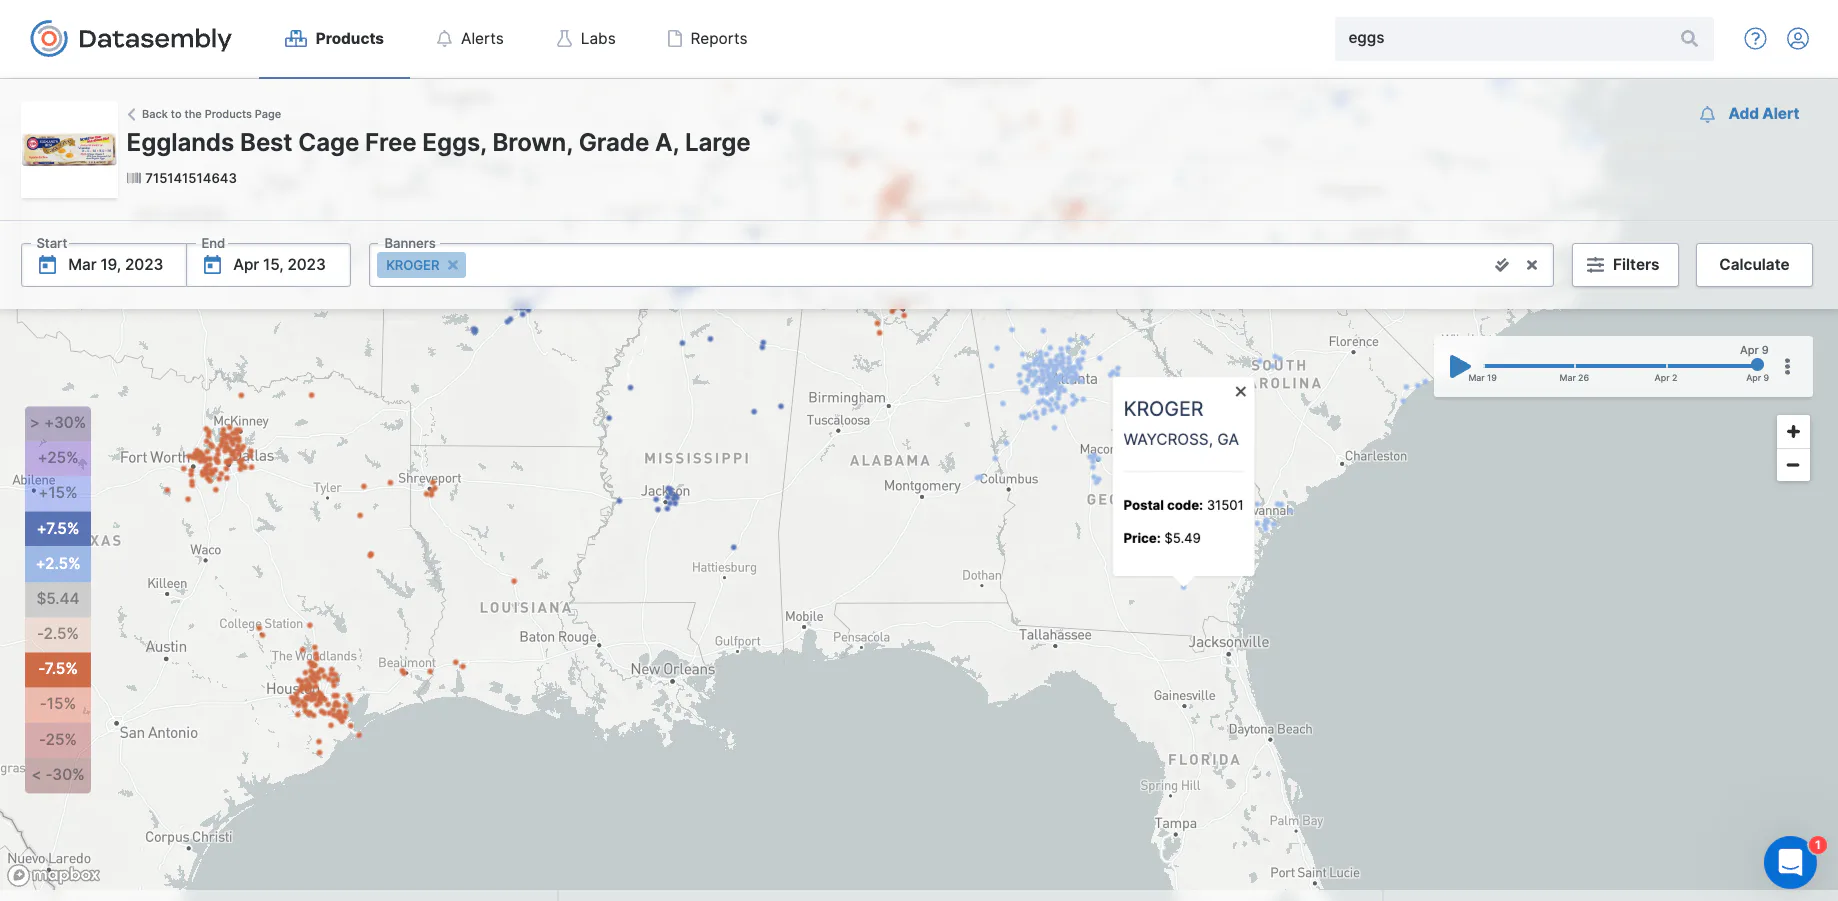Select the +2.5% legend swatch
Viewport: 1838px width, 901px height.
[58, 564]
